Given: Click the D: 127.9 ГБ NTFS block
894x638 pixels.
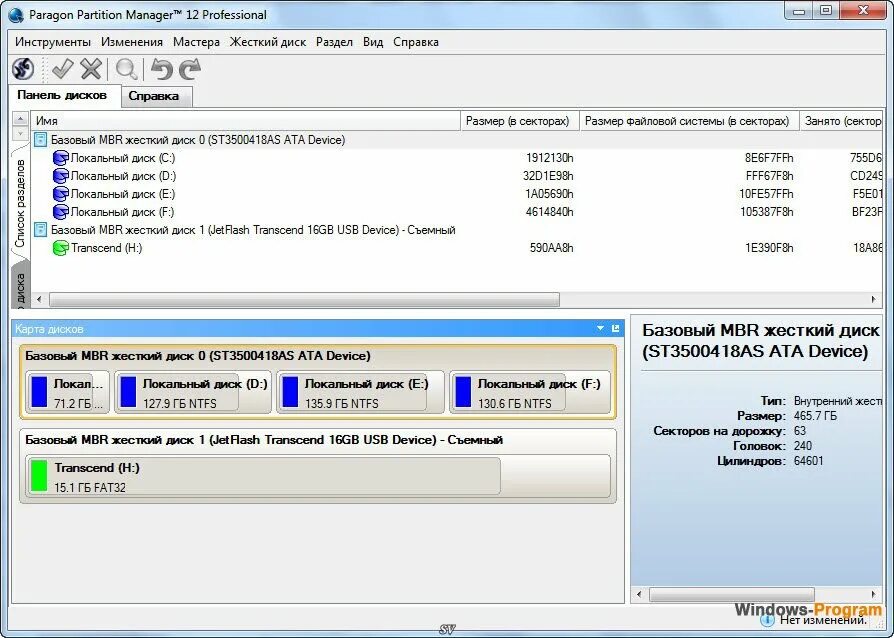Looking at the screenshot, I should click(x=193, y=392).
